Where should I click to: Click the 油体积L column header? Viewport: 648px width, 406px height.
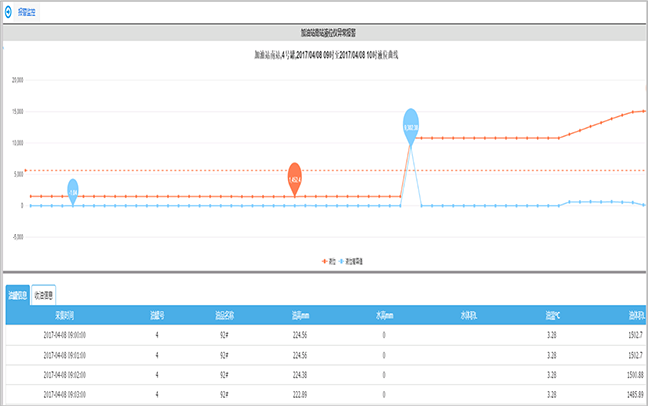(x=636, y=315)
